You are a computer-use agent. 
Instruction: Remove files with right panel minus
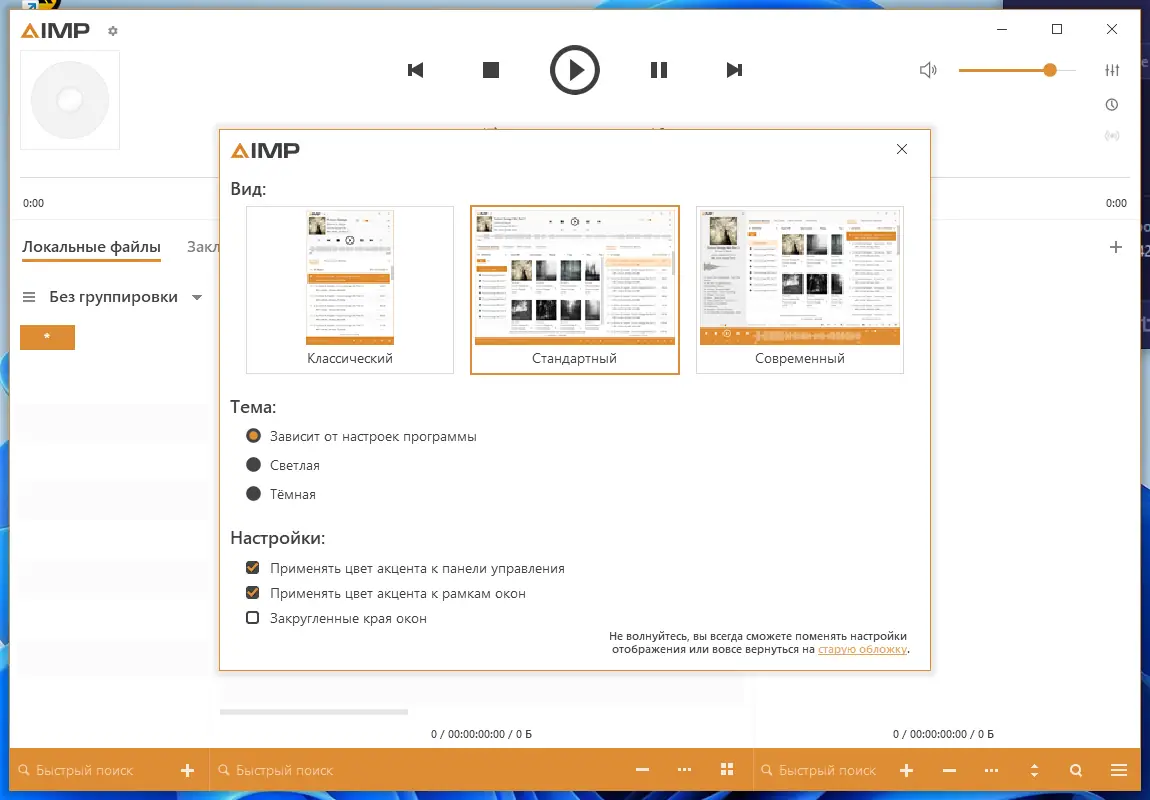point(949,771)
